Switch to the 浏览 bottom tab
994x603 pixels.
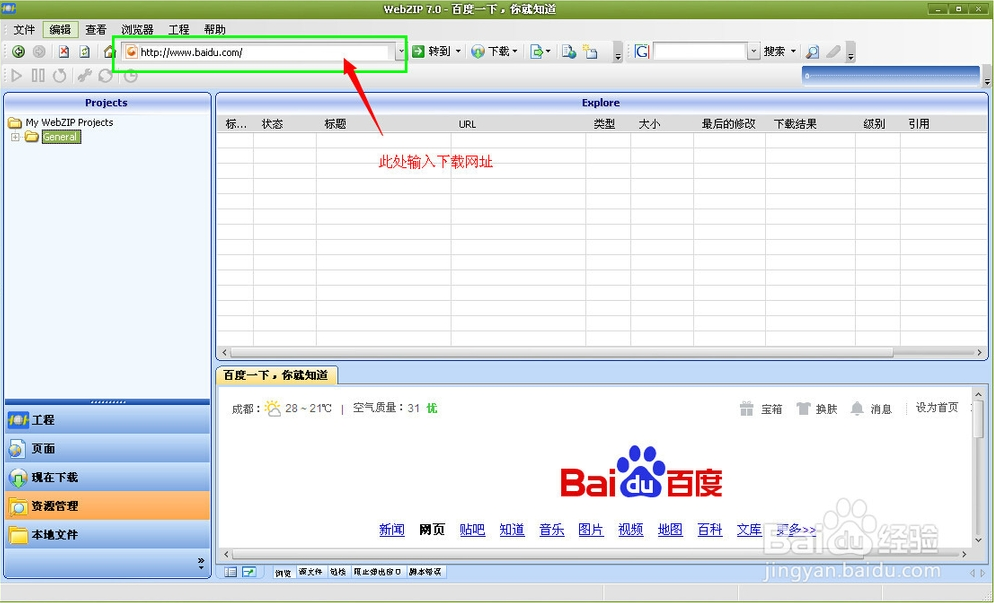[x=283, y=573]
